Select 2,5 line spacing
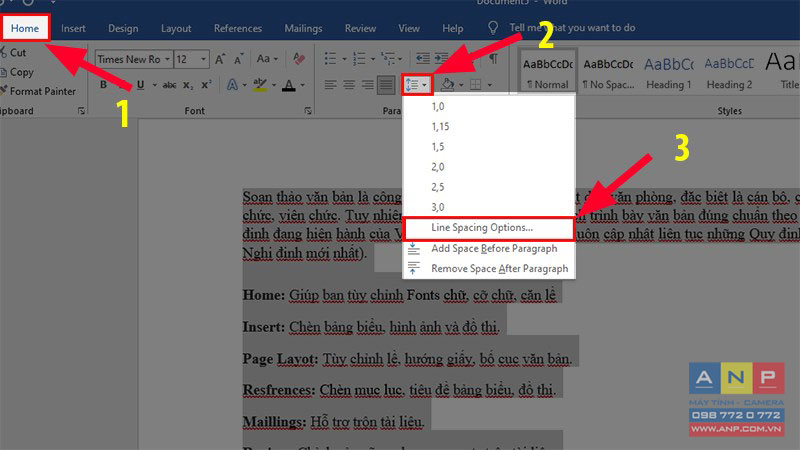The height and width of the screenshot is (450, 800). 489,187
